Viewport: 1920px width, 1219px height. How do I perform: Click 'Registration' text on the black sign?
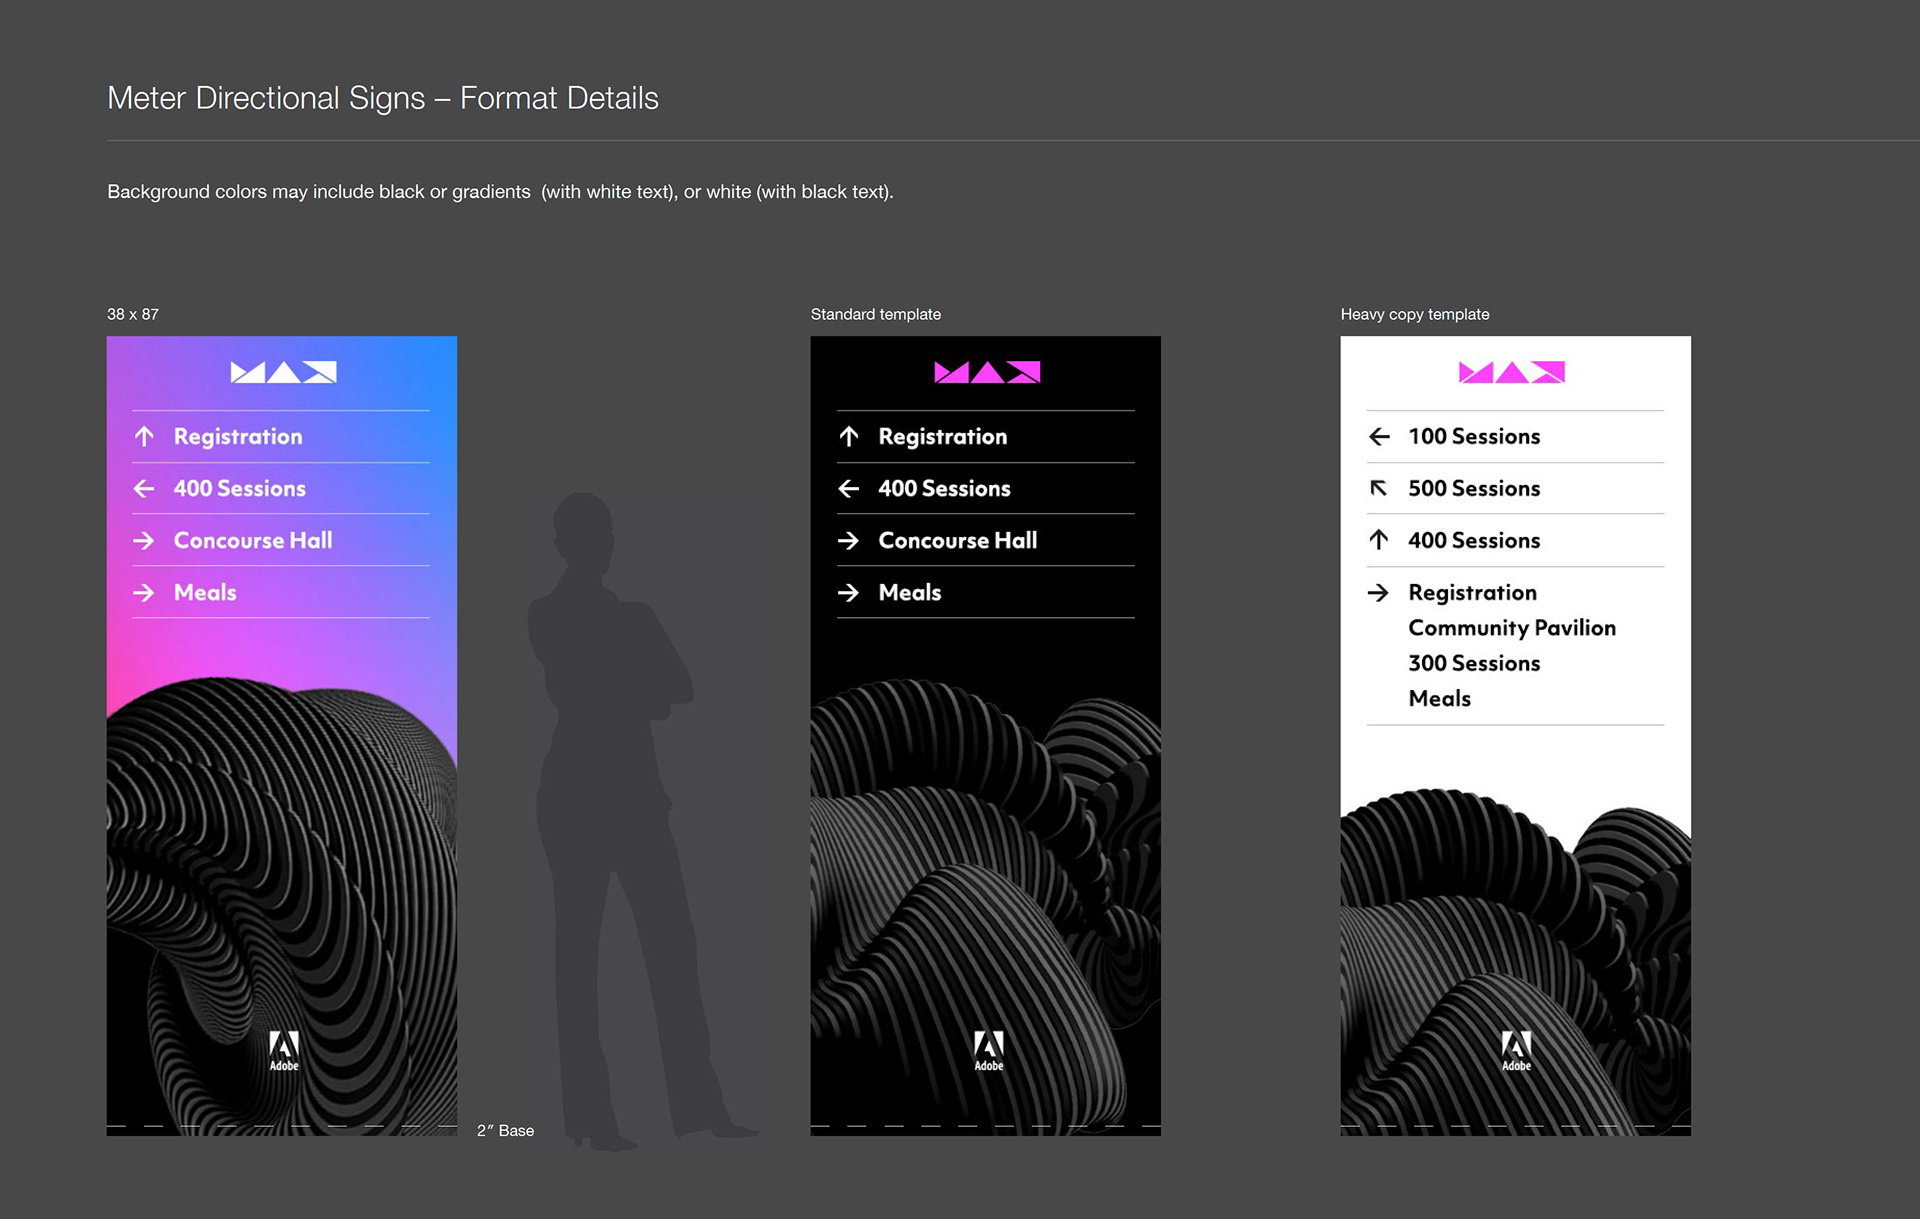coord(943,437)
